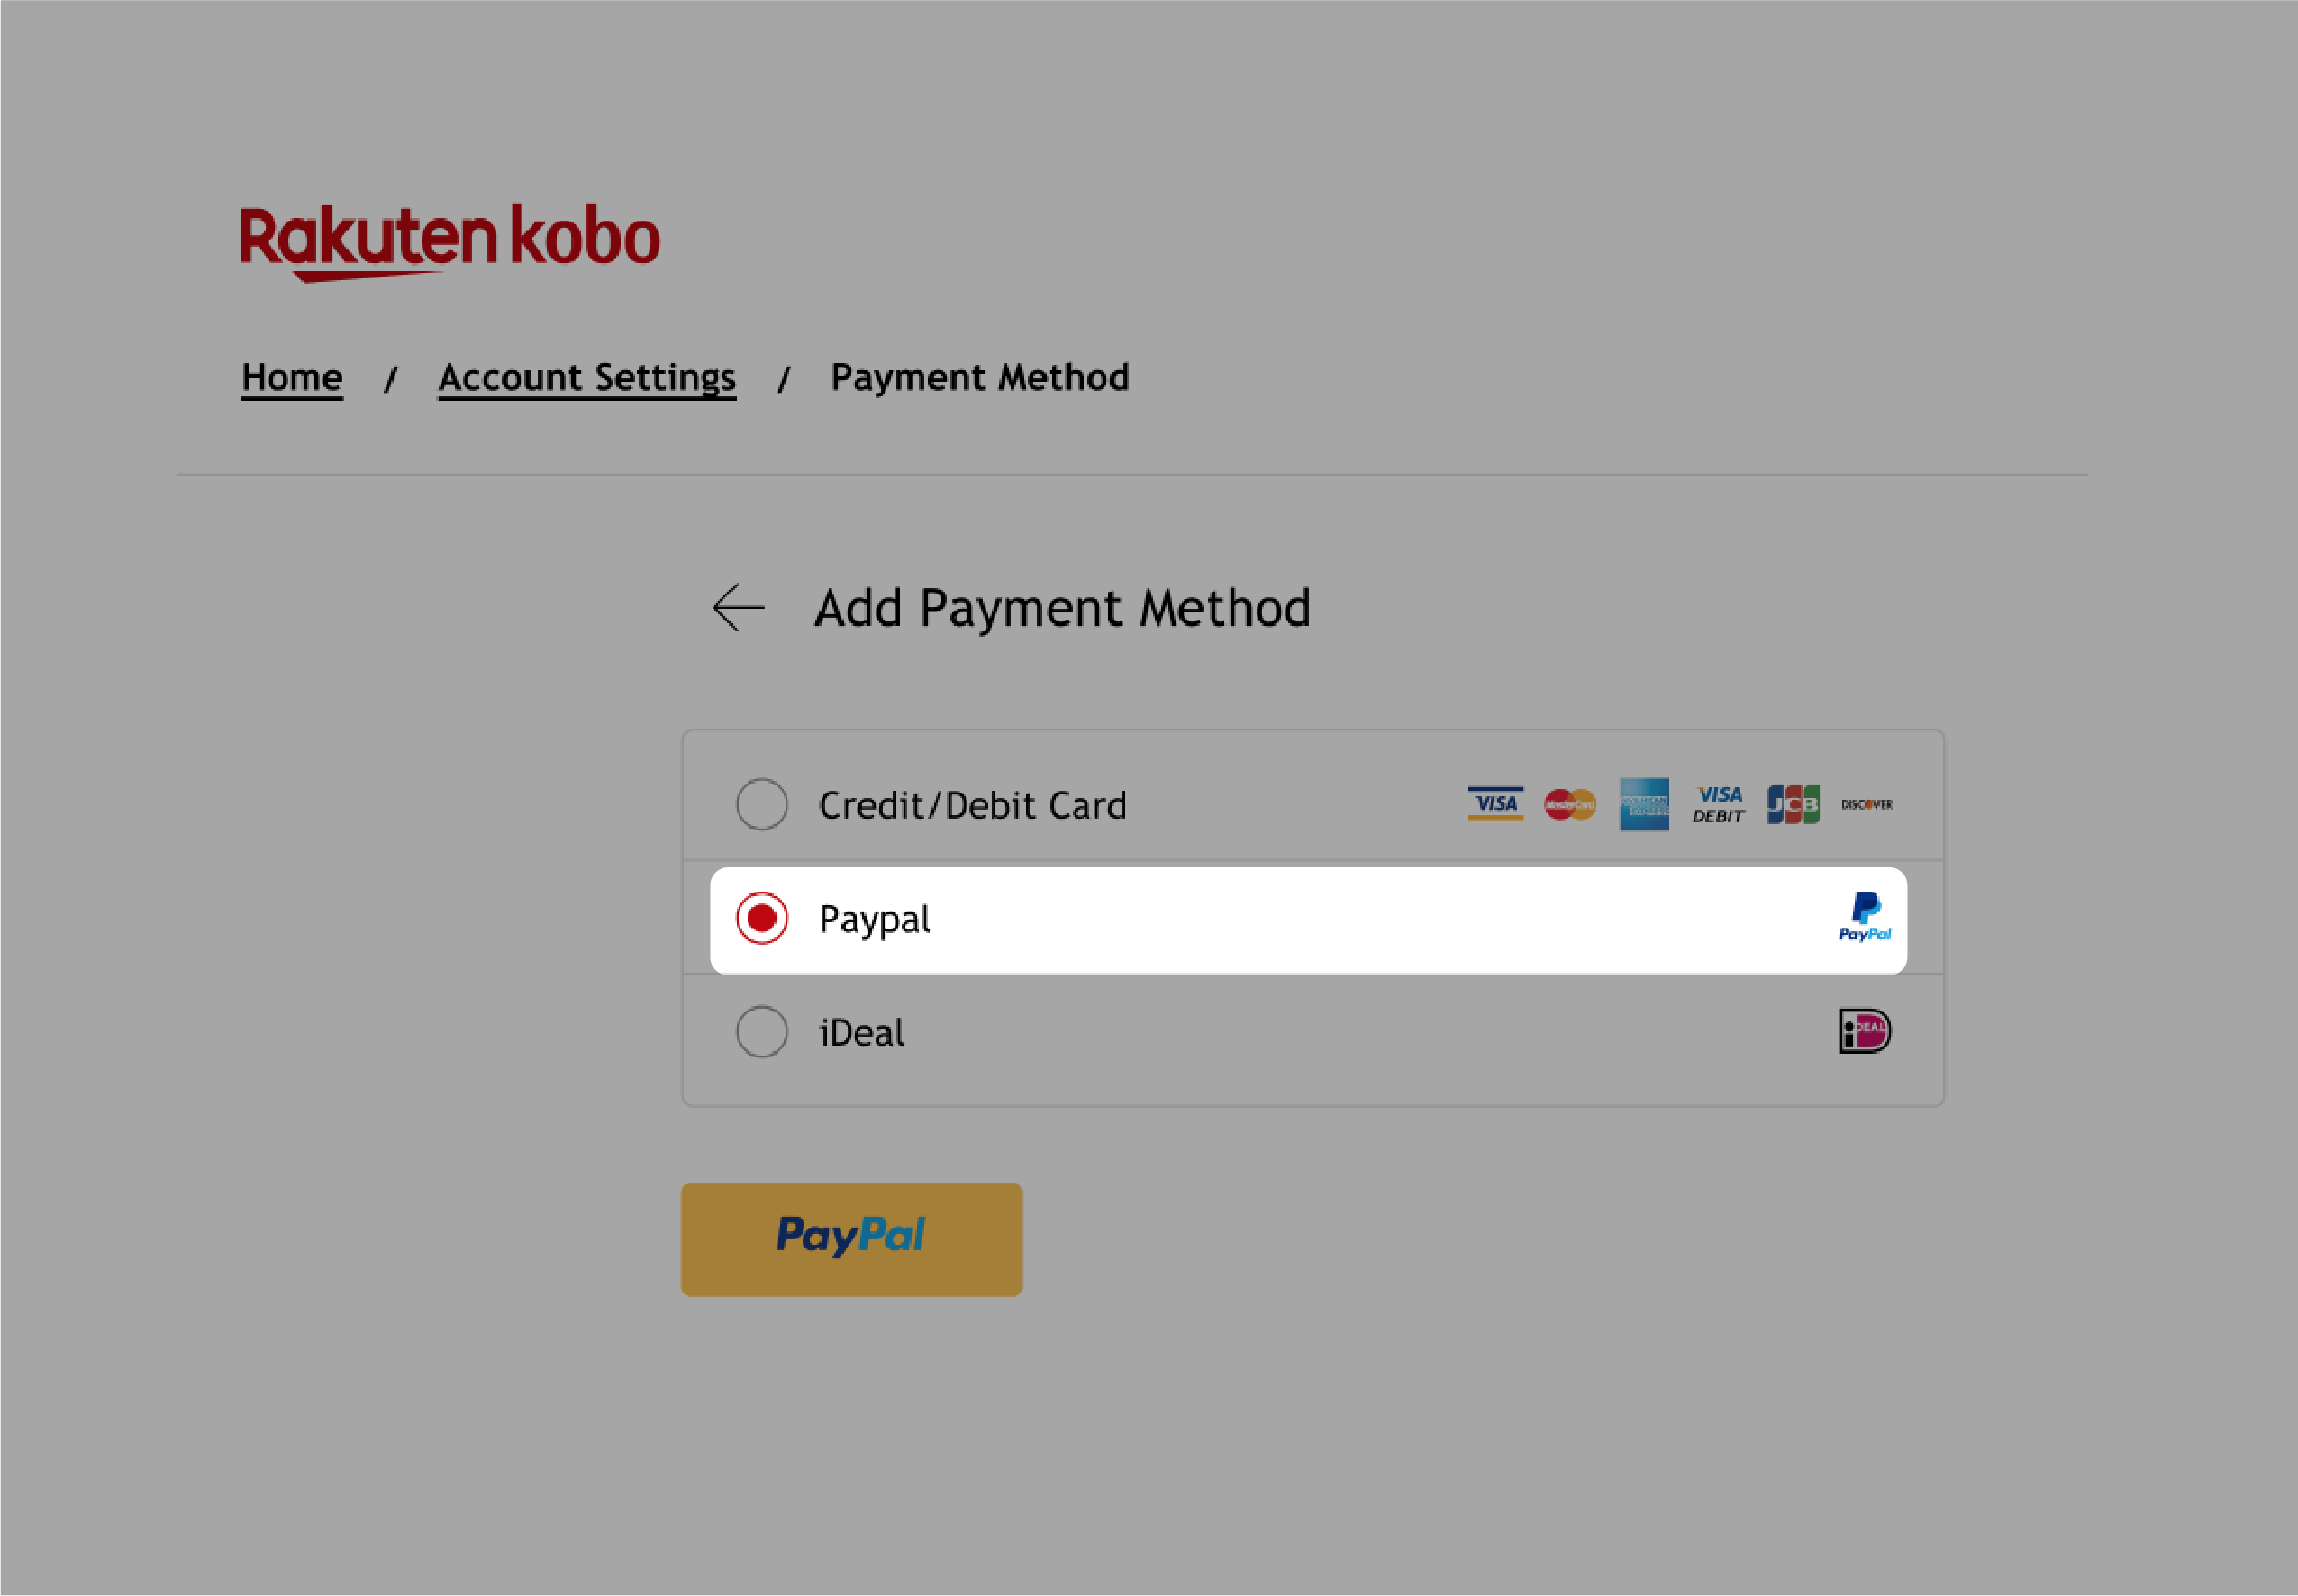Click the Visa Debit card icon

coord(1718,803)
